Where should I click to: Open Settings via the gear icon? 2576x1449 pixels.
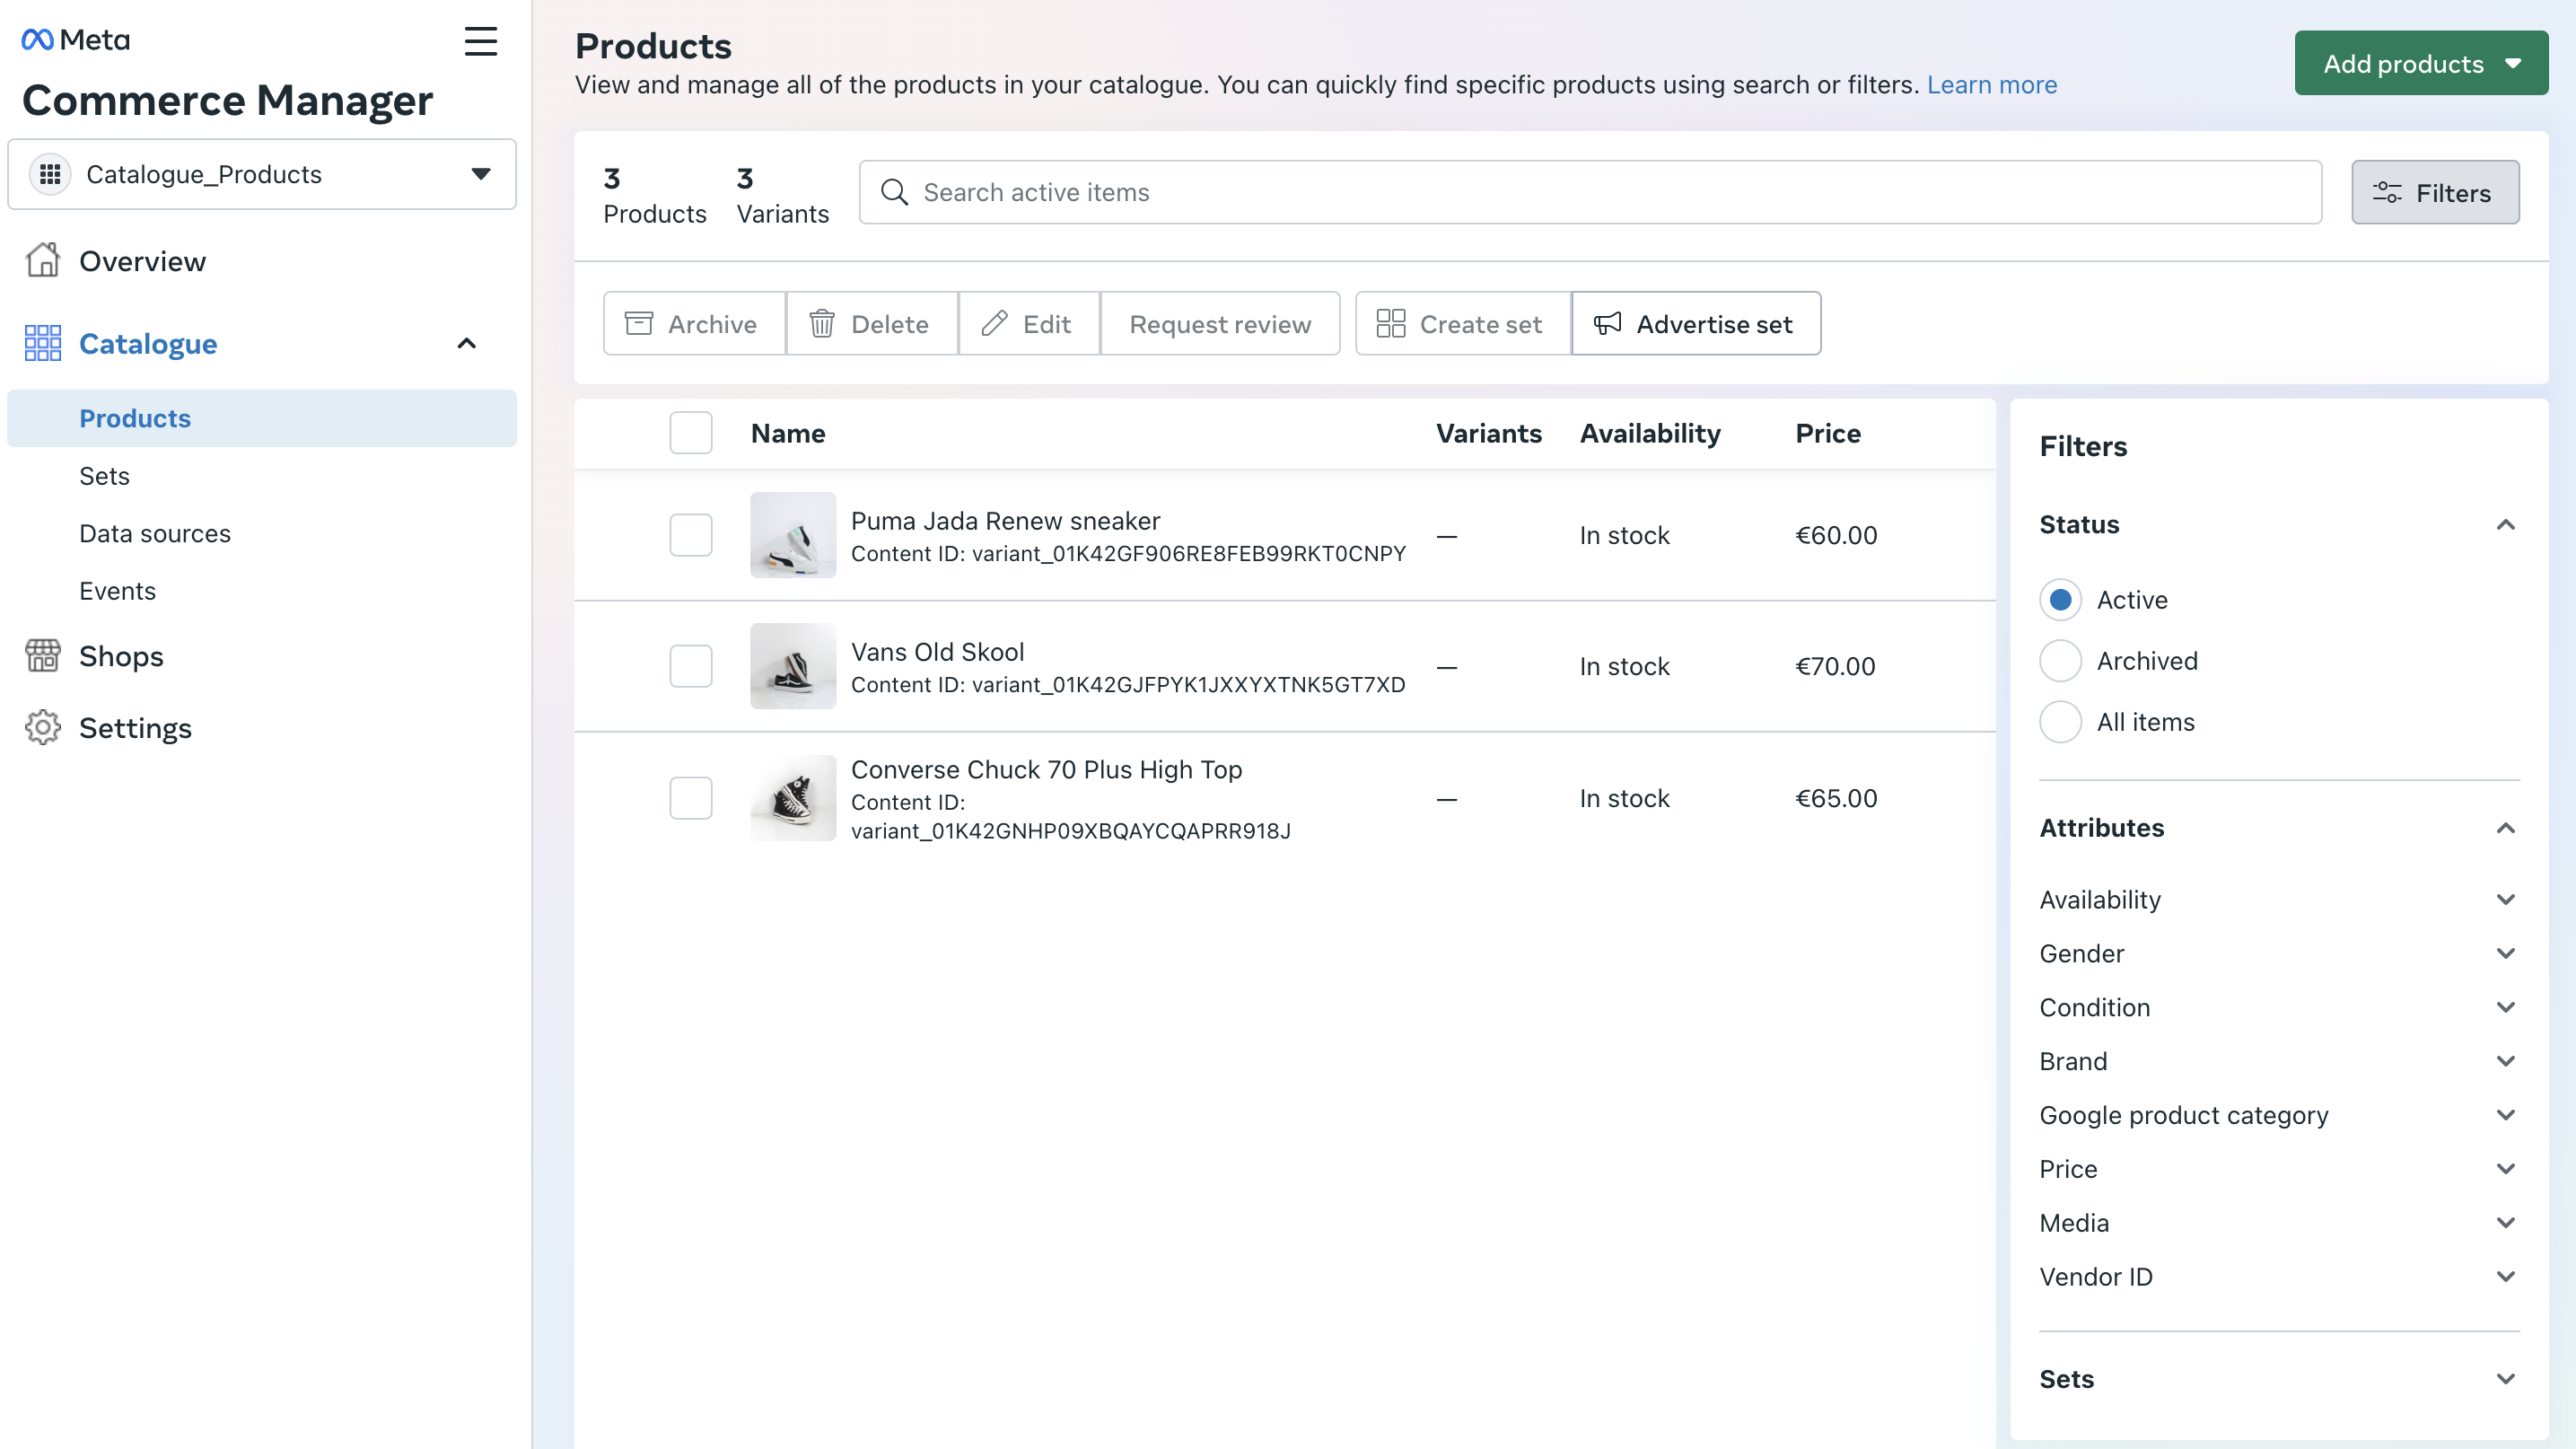(x=42, y=727)
